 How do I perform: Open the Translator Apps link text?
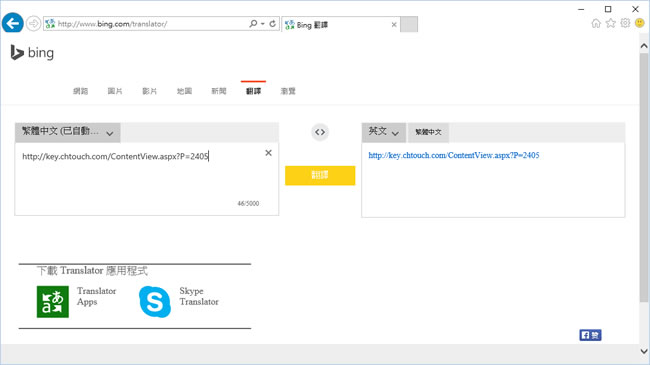tap(96, 296)
